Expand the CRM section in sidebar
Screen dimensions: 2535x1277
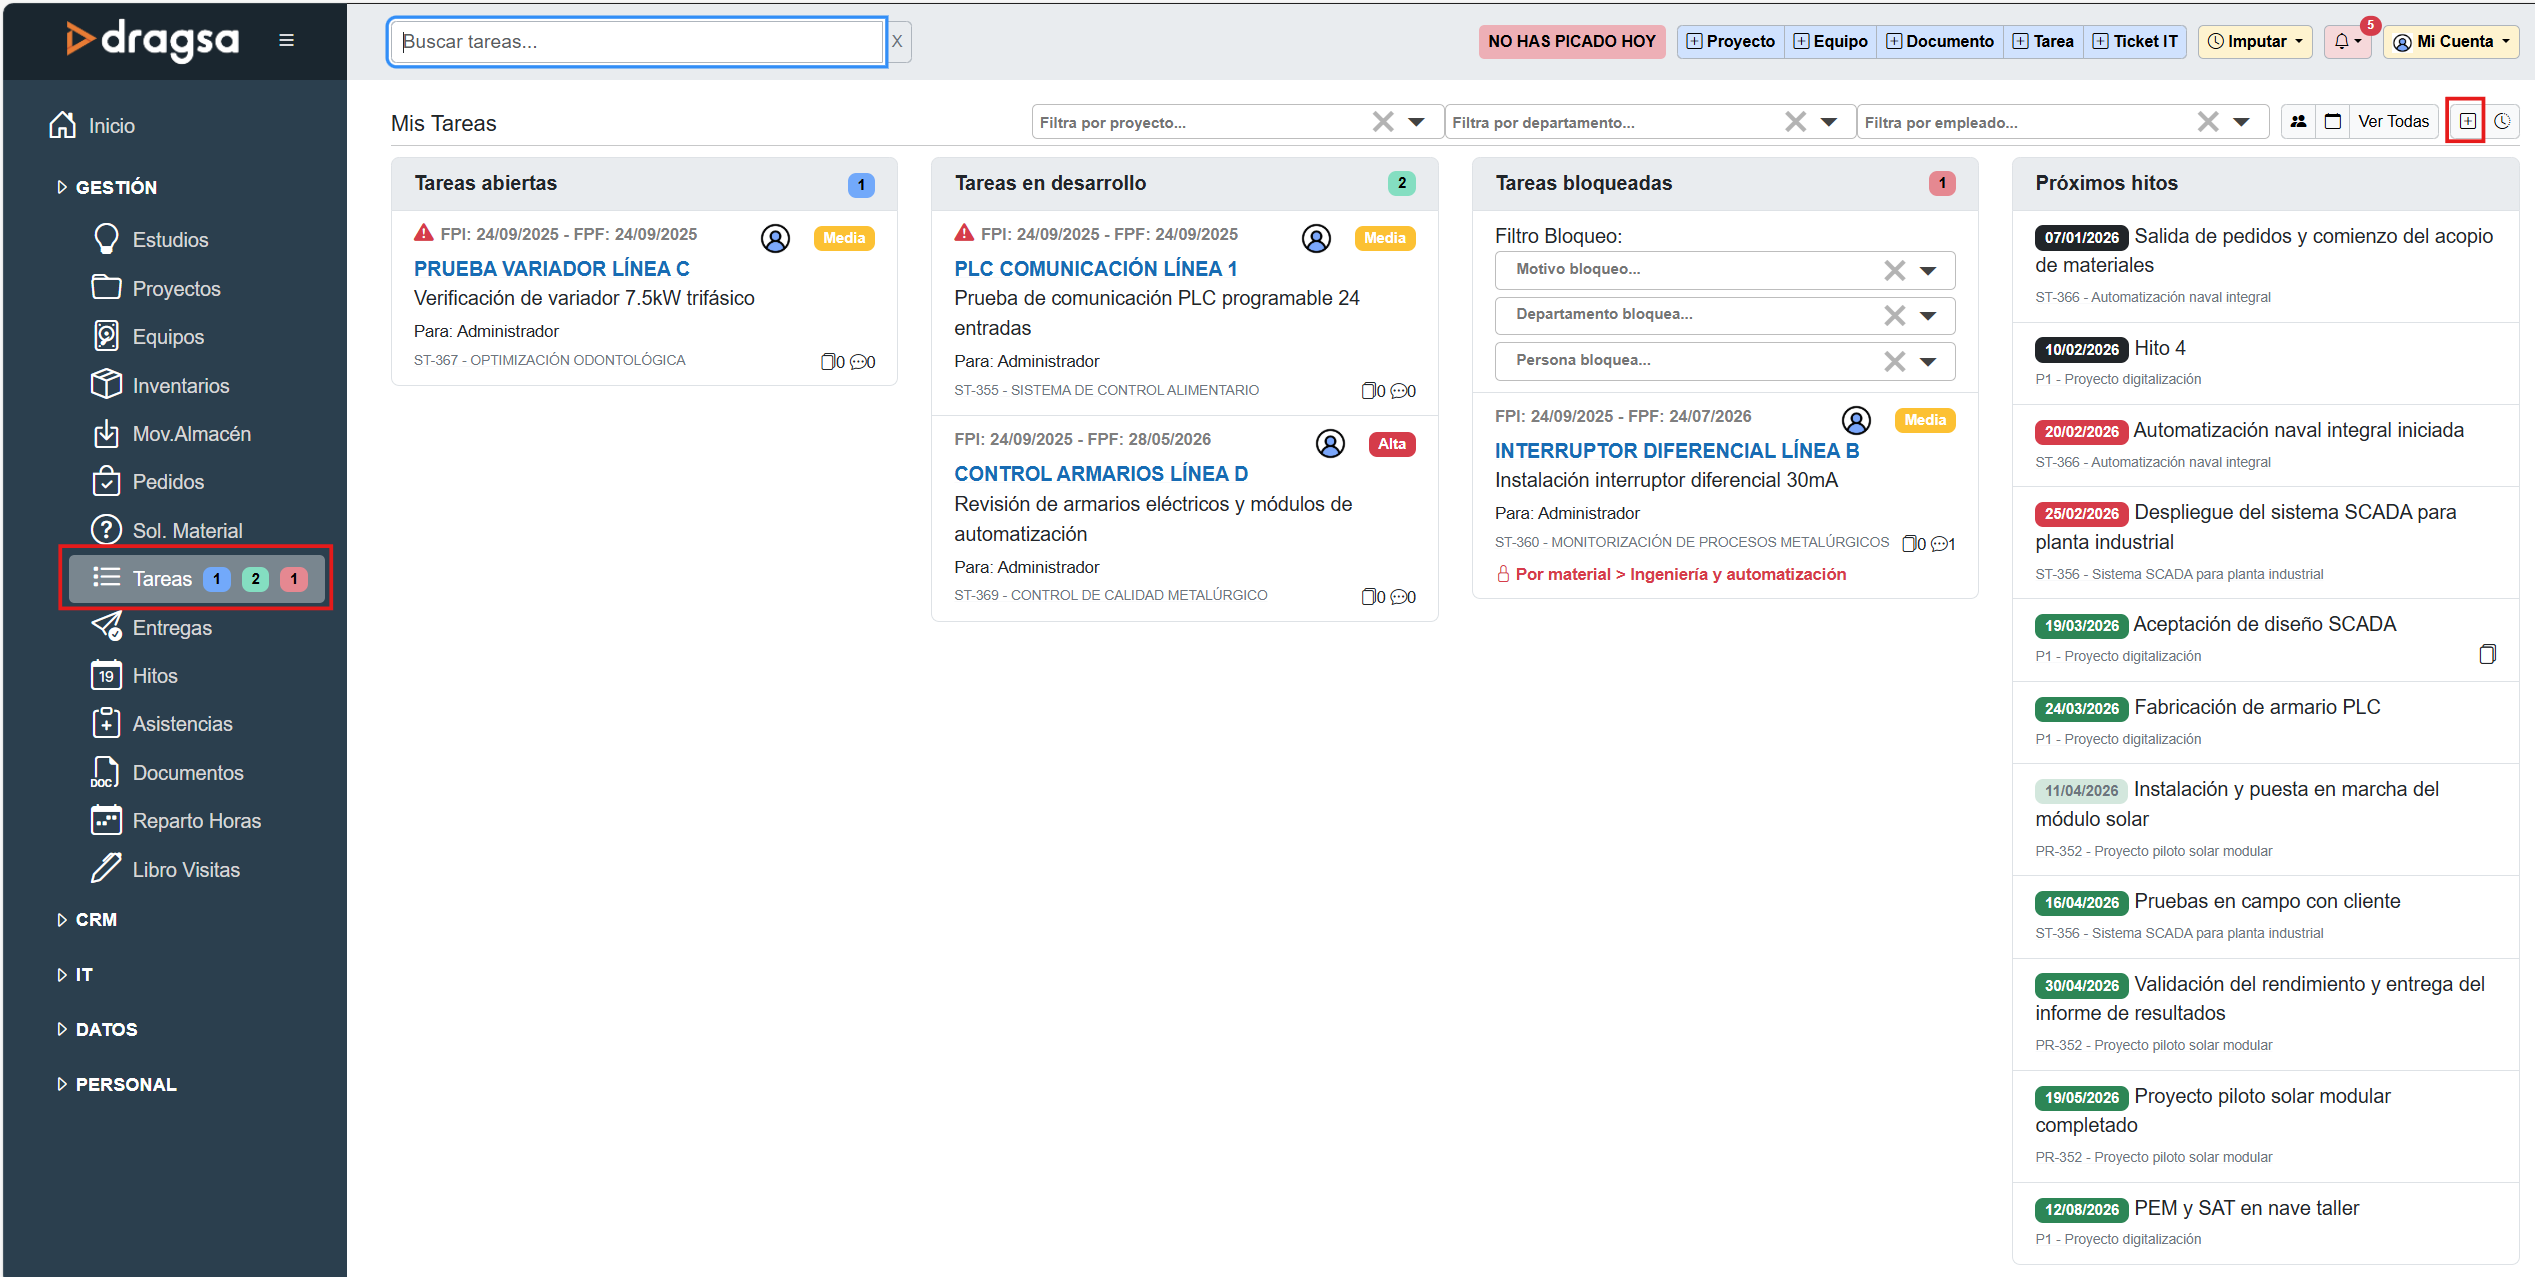pos(96,919)
